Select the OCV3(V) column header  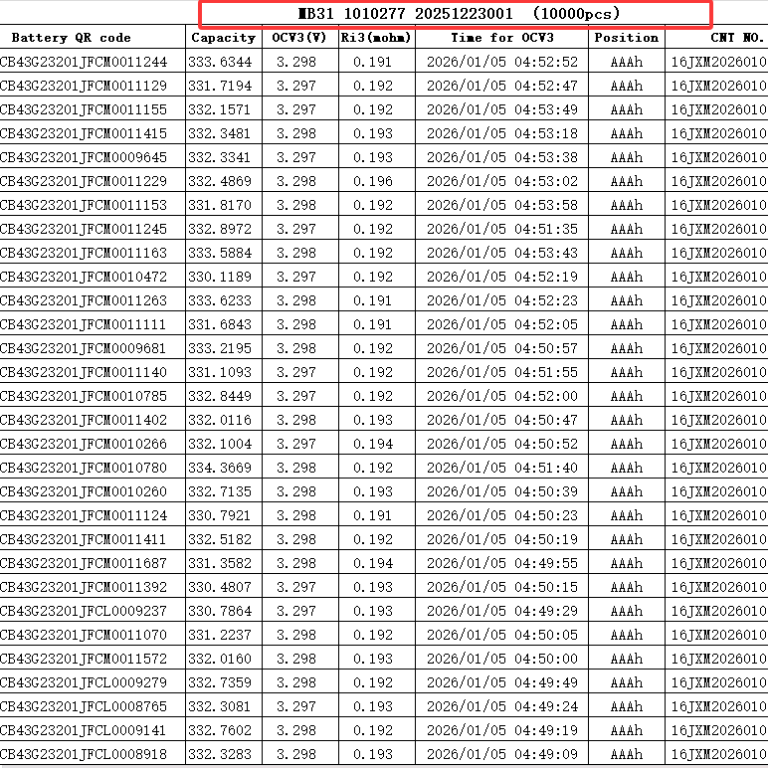pos(299,38)
